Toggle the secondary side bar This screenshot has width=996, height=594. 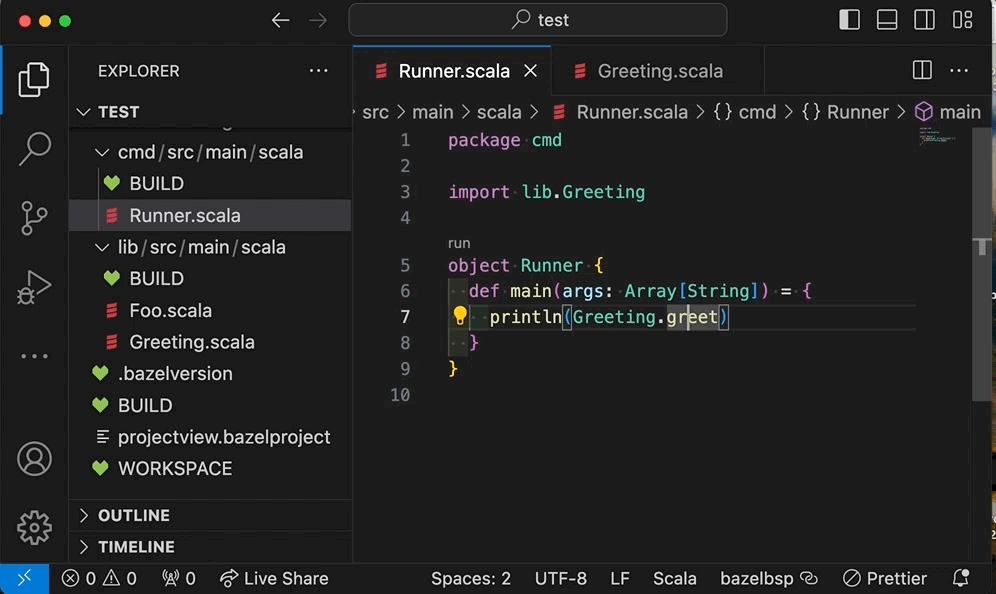click(924, 20)
